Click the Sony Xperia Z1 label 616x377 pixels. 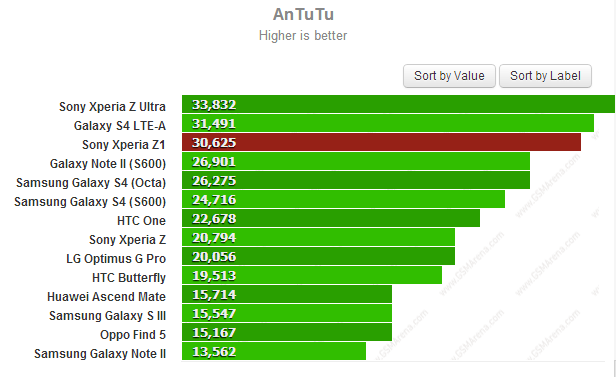[x=123, y=145]
